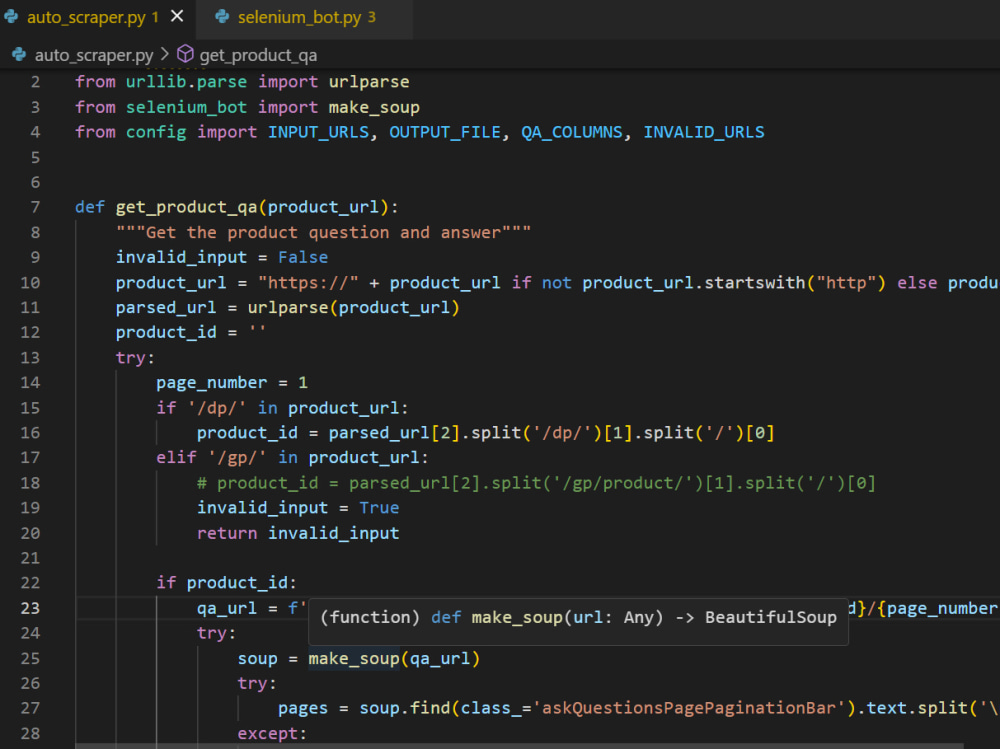This screenshot has width=1000, height=749.
Task: Click 'selenium_bot' module name on line 3
Action: coord(186,107)
